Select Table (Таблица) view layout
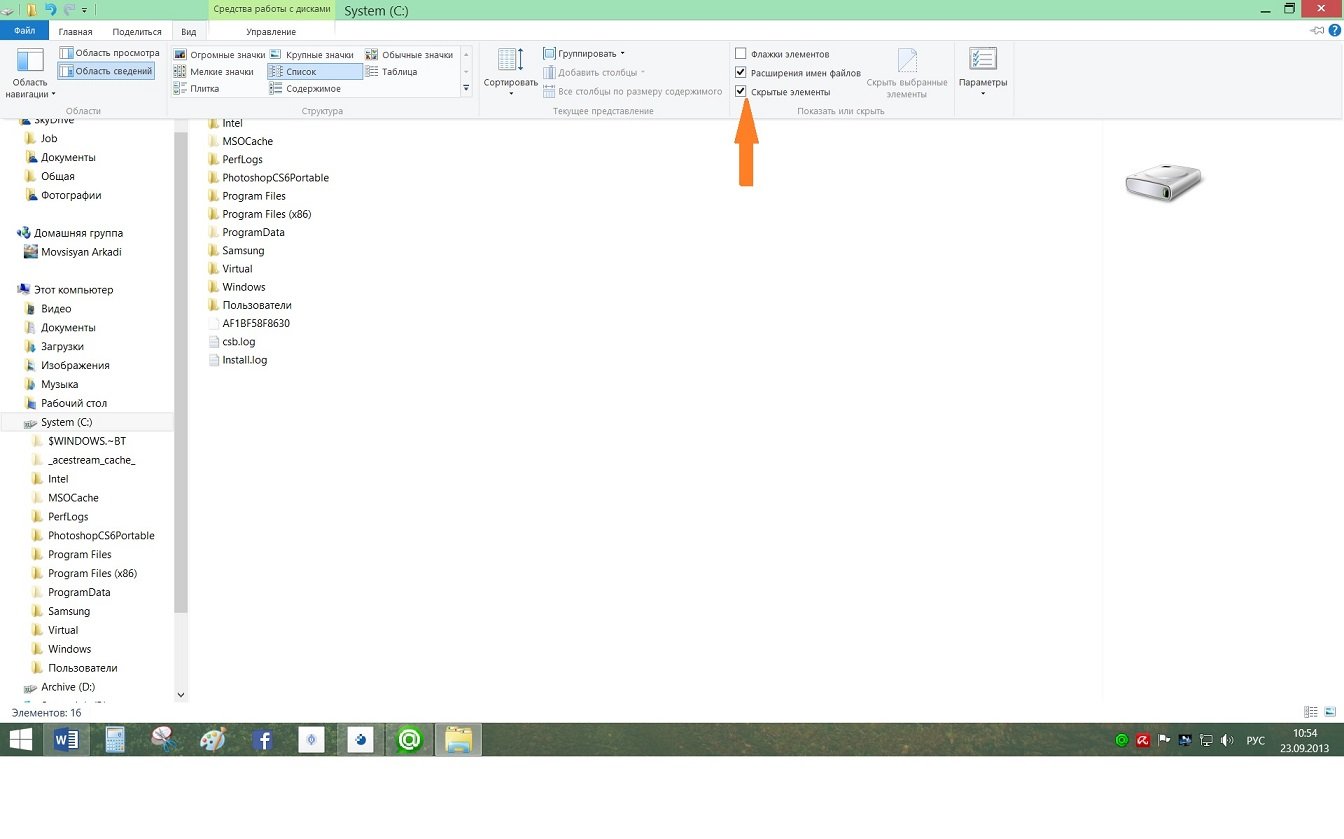The image size is (1344, 839). [x=398, y=72]
